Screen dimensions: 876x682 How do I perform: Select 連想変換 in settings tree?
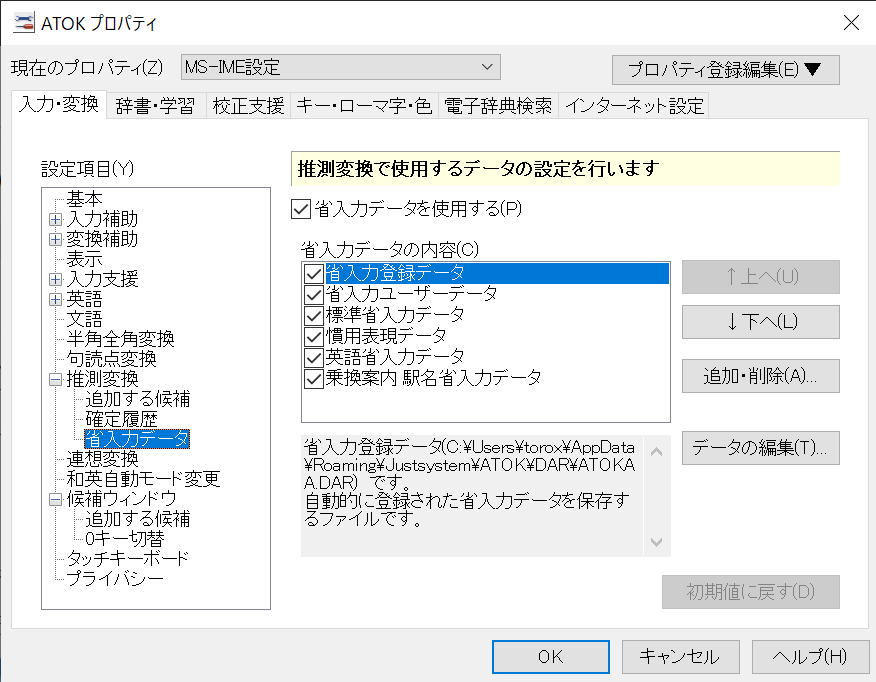click(x=102, y=459)
